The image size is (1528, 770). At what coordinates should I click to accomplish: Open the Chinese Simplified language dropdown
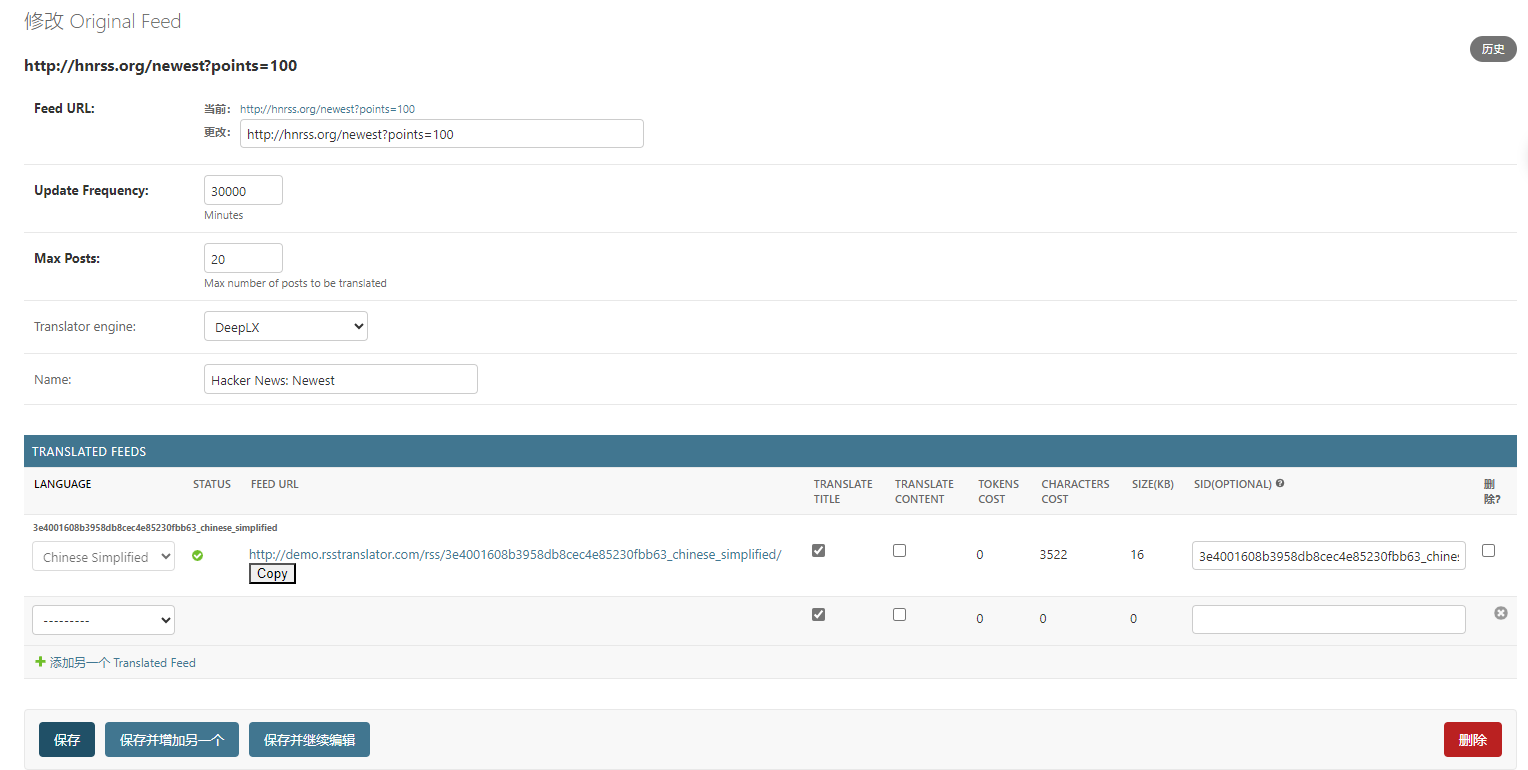pos(103,557)
